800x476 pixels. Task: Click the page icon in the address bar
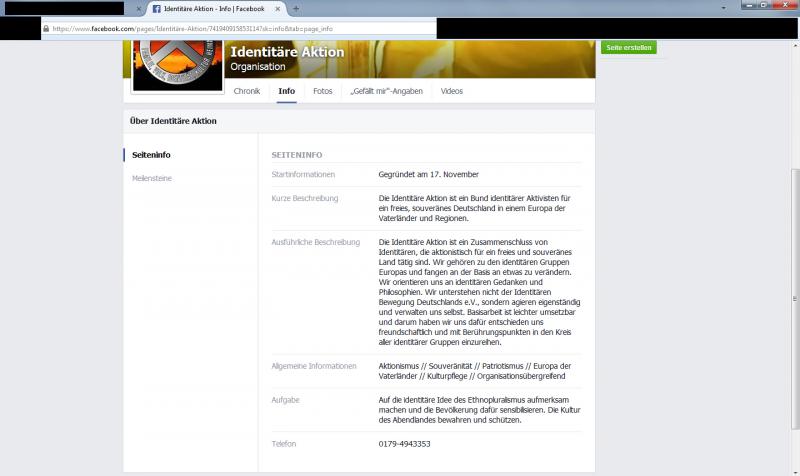click(x=47, y=28)
